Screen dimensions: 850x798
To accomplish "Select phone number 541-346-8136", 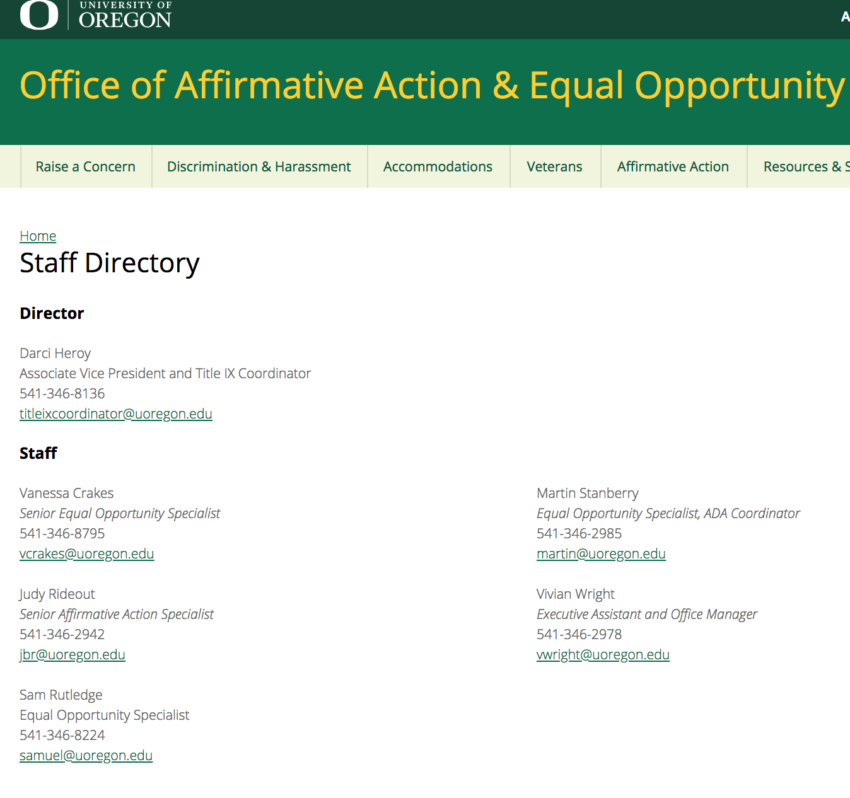I will (x=62, y=394).
